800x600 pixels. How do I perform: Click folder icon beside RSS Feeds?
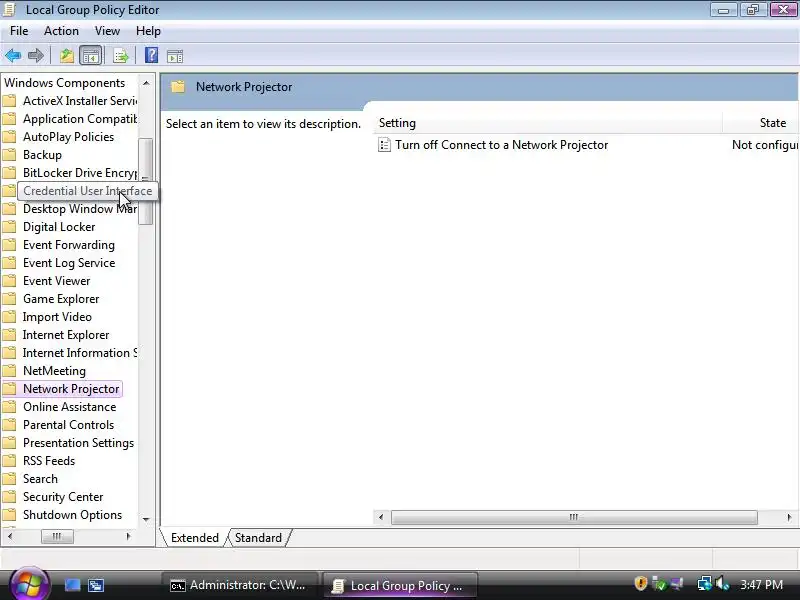click(x=9, y=461)
